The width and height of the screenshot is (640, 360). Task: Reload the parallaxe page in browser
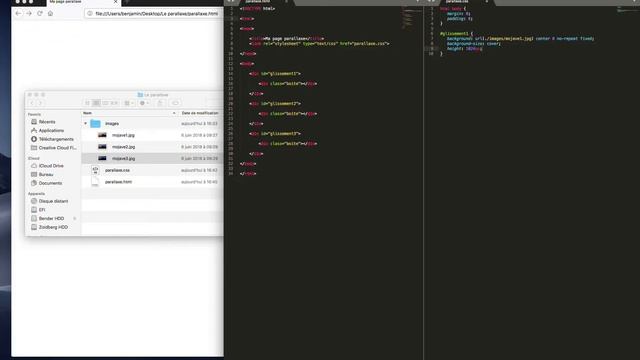click(40, 13)
